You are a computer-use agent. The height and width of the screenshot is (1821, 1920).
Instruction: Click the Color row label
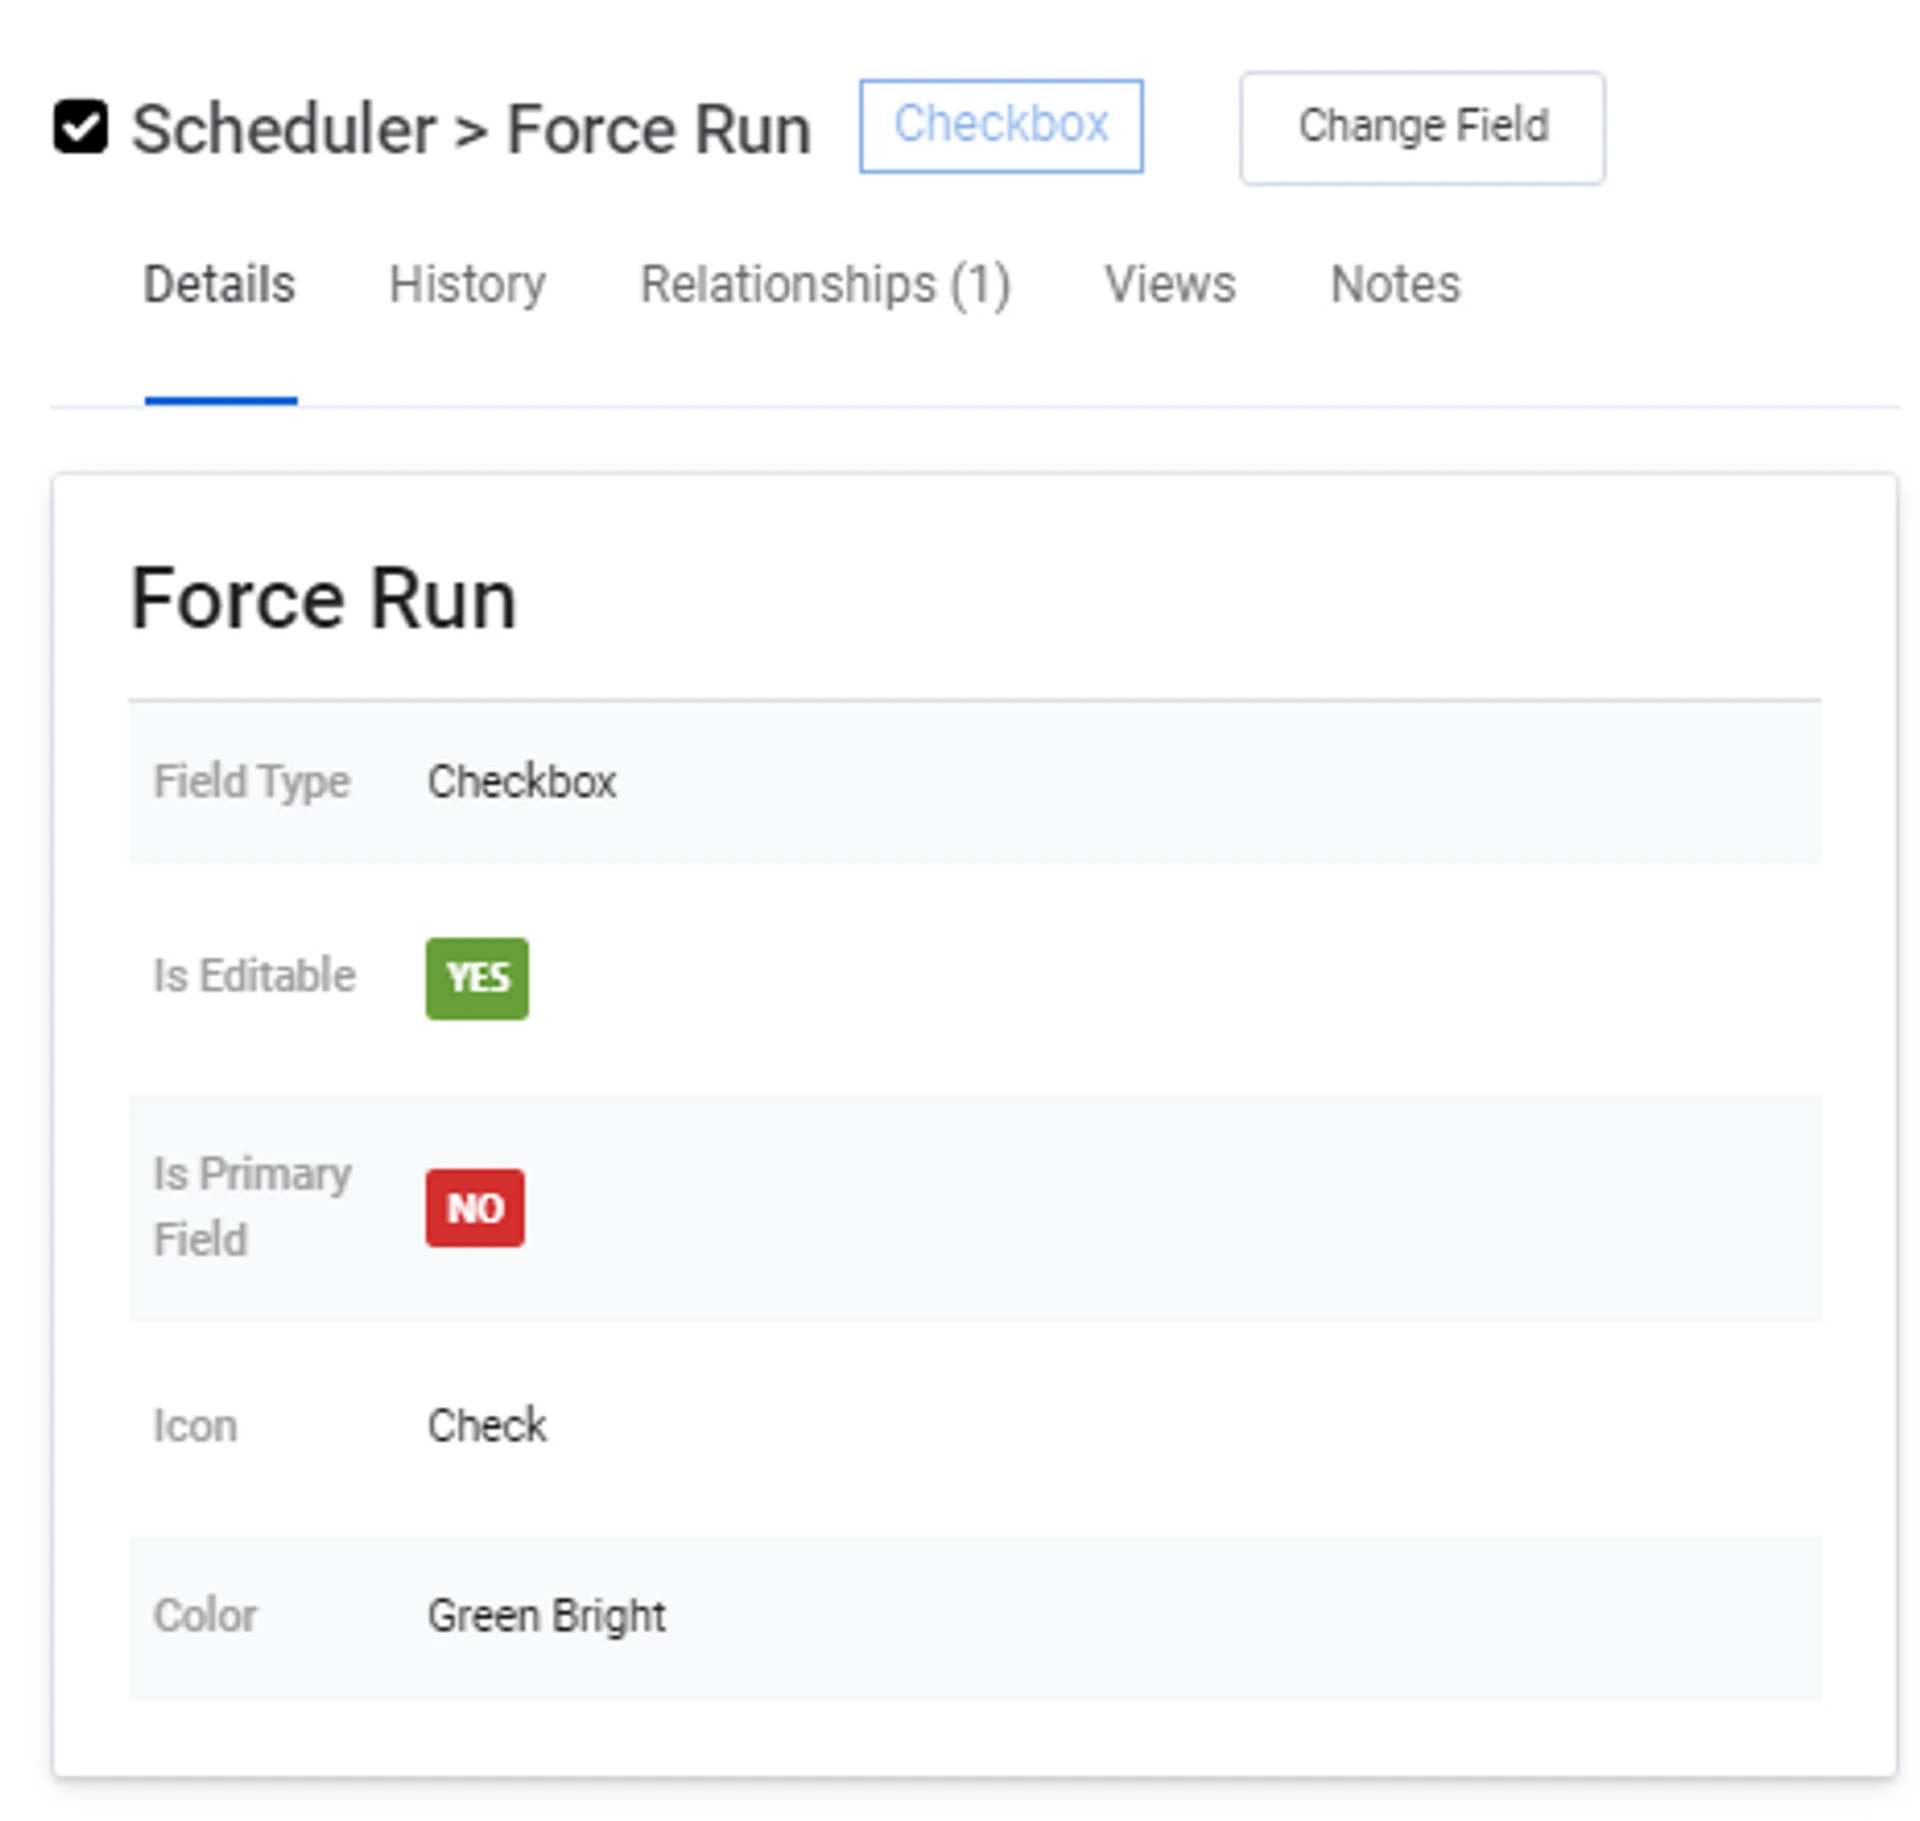pos(205,1616)
